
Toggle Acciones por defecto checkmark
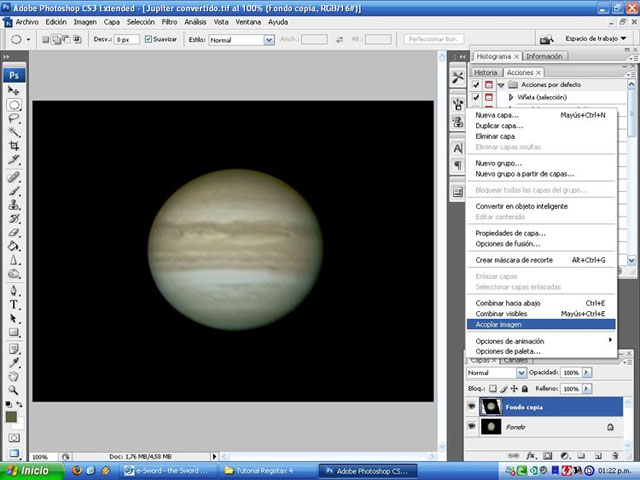pyautogui.click(x=476, y=85)
